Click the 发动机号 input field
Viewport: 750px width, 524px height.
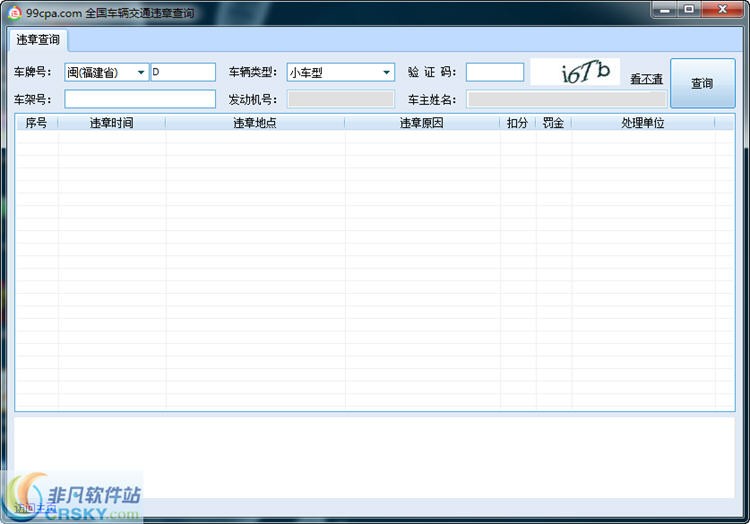[341, 99]
